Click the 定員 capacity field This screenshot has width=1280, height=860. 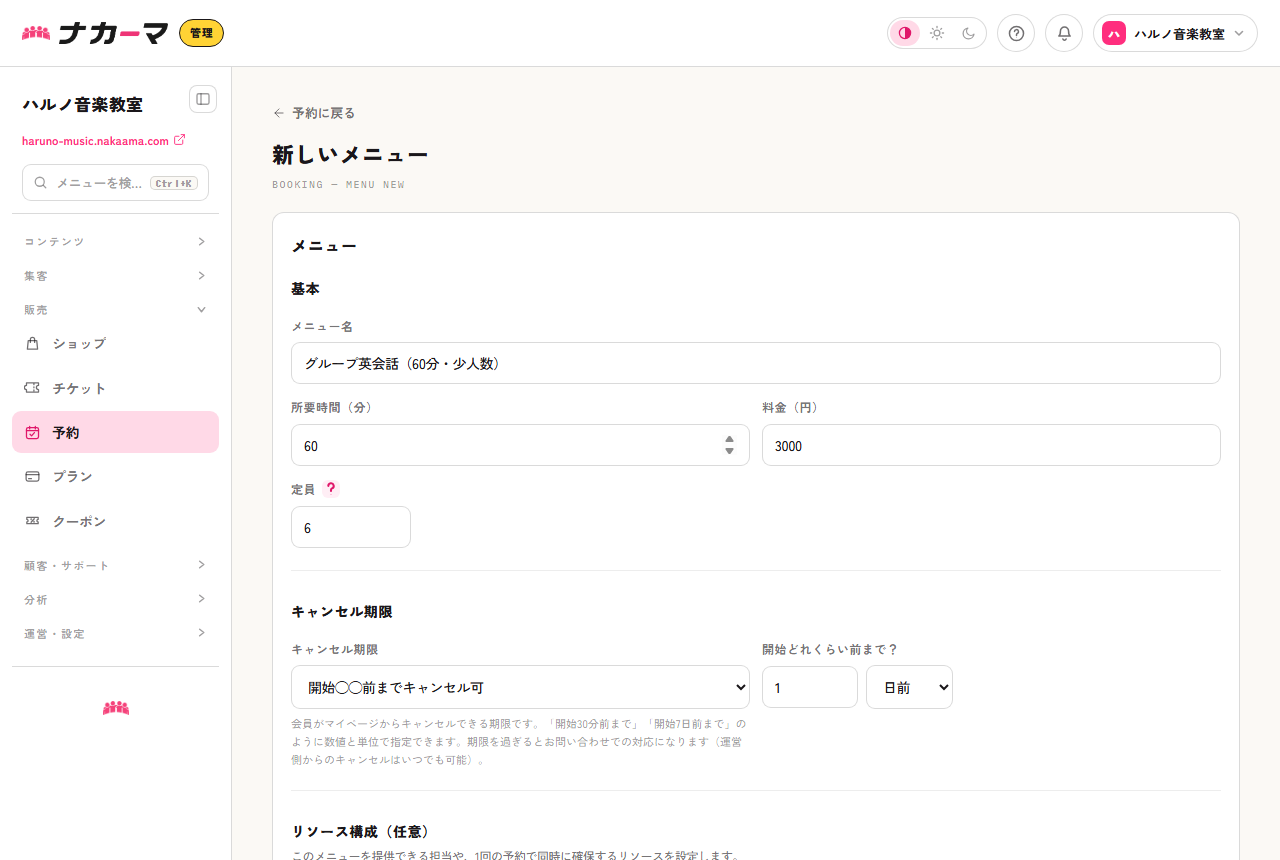tap(351, 527)
